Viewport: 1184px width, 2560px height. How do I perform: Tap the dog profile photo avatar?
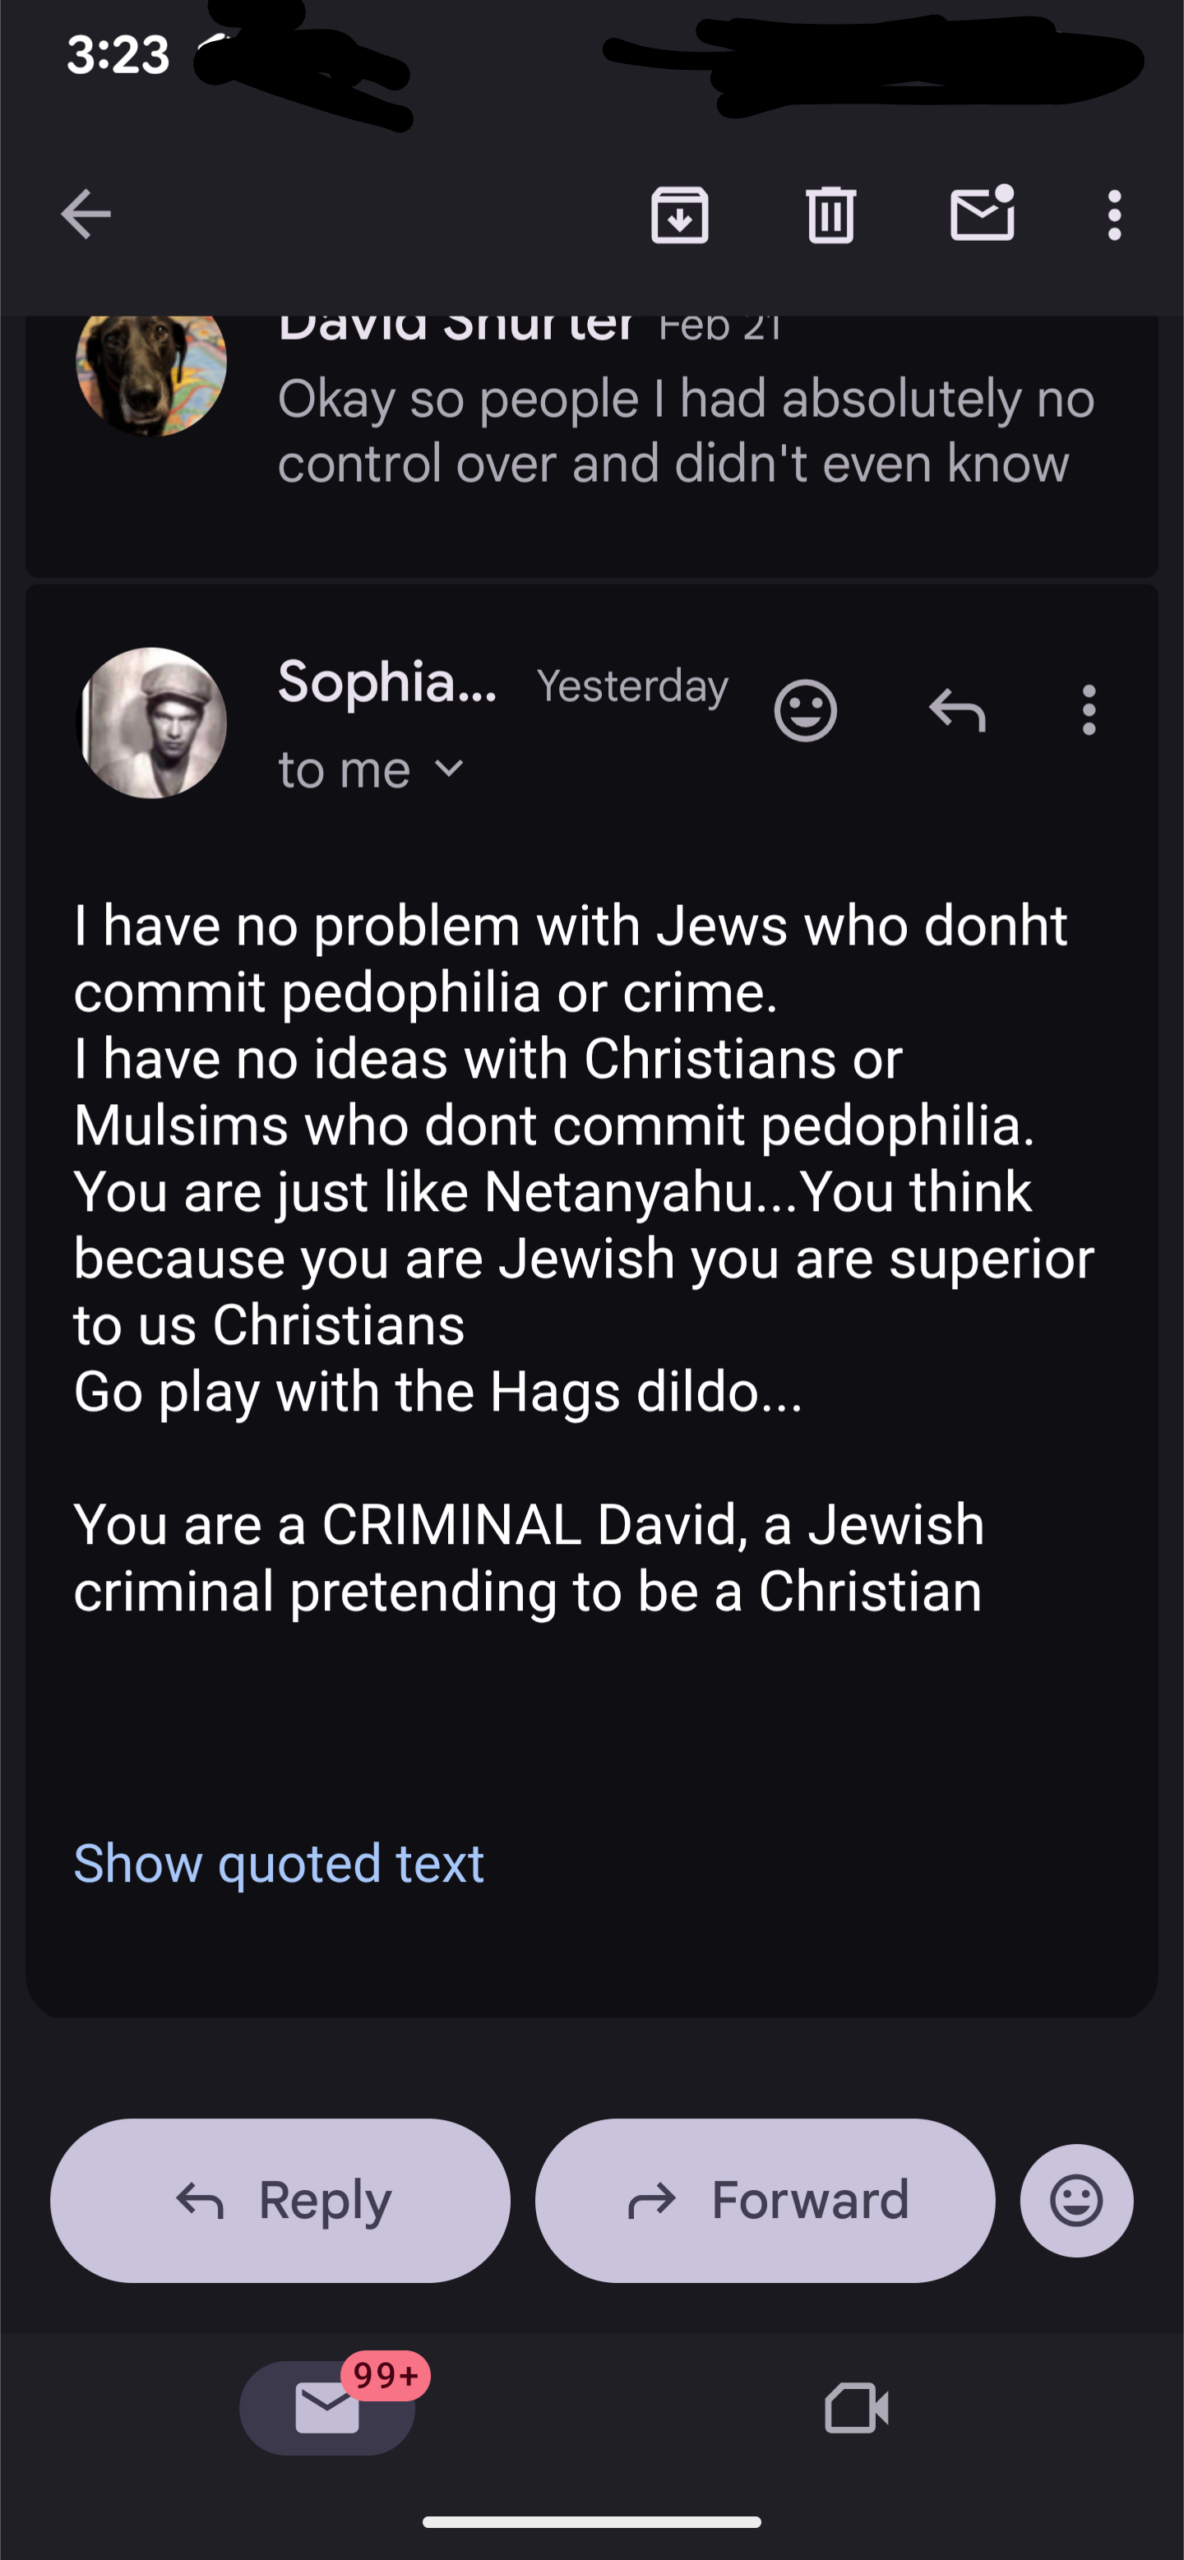pyautogui.click(x=152, y=368)
